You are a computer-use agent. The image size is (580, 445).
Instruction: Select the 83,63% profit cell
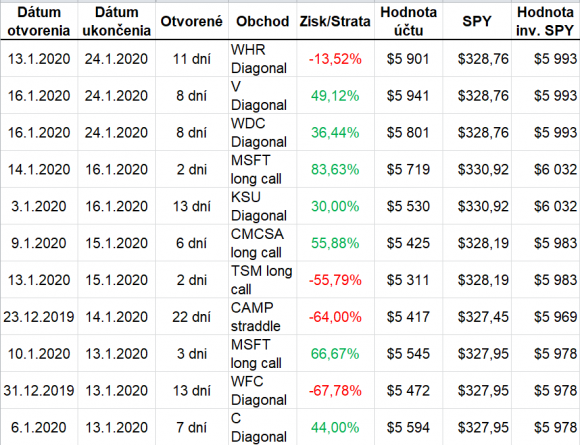pyautogui.click(x=335, y=169)
